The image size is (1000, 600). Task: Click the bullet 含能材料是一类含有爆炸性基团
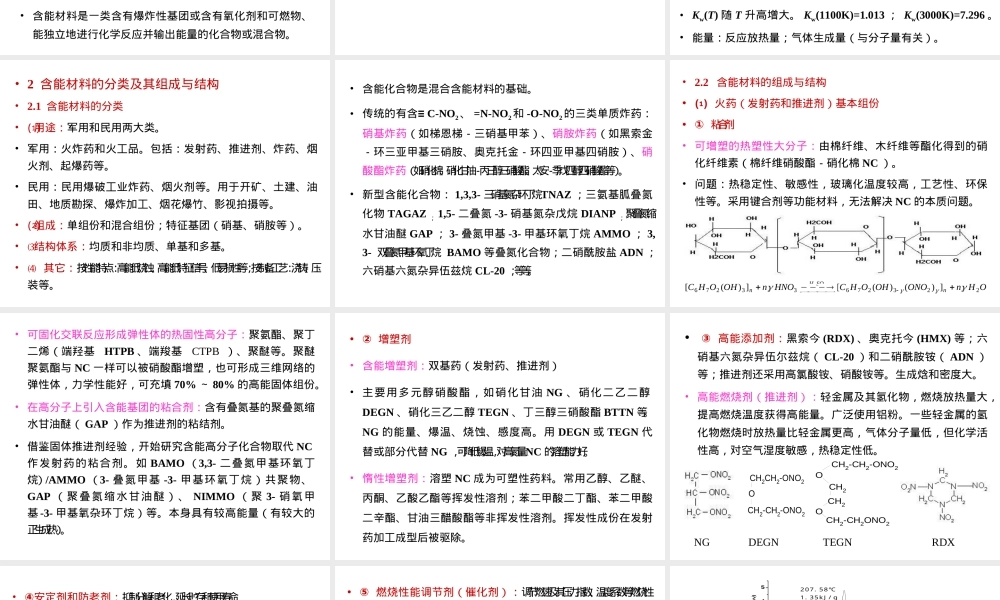pyautogui.click(x=170, y=25)
